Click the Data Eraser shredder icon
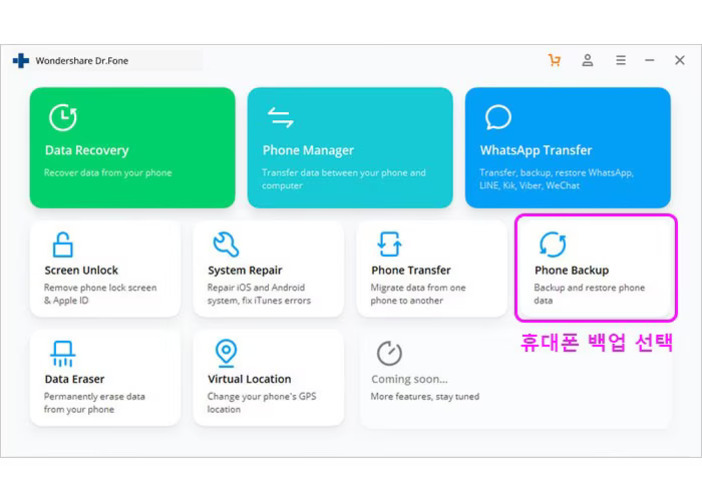702x501 pixels. point(63,354)
